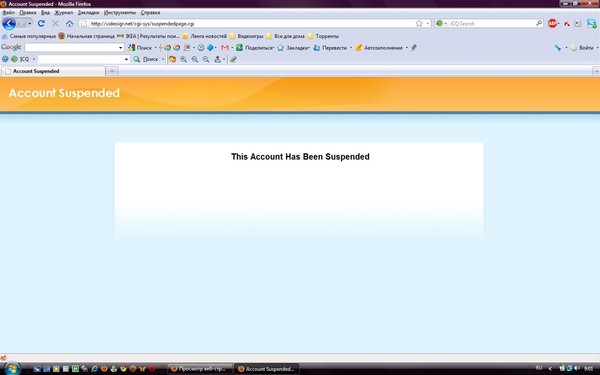The width and height of the screenshot is (600, 375).
Task: Click the highlighter icon after Автозаполнение
Action: tap(414, 48)
